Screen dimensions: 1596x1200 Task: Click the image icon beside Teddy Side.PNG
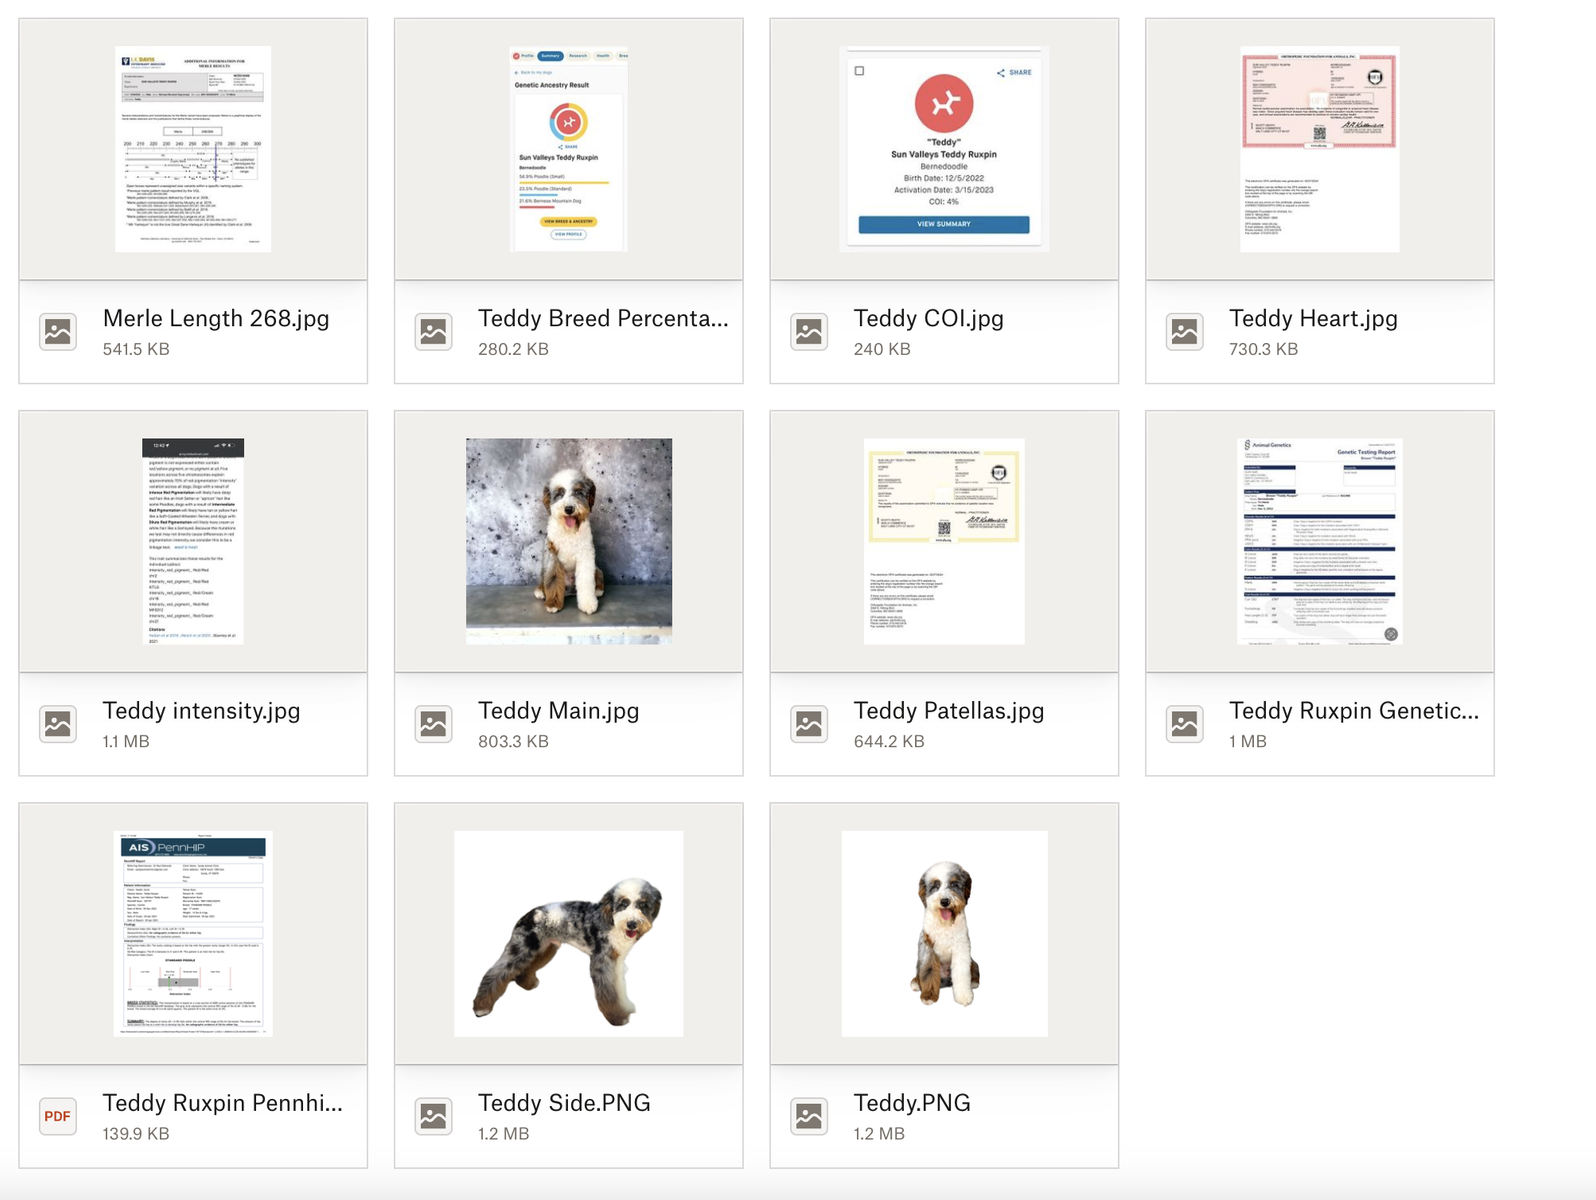(434, 1116)
